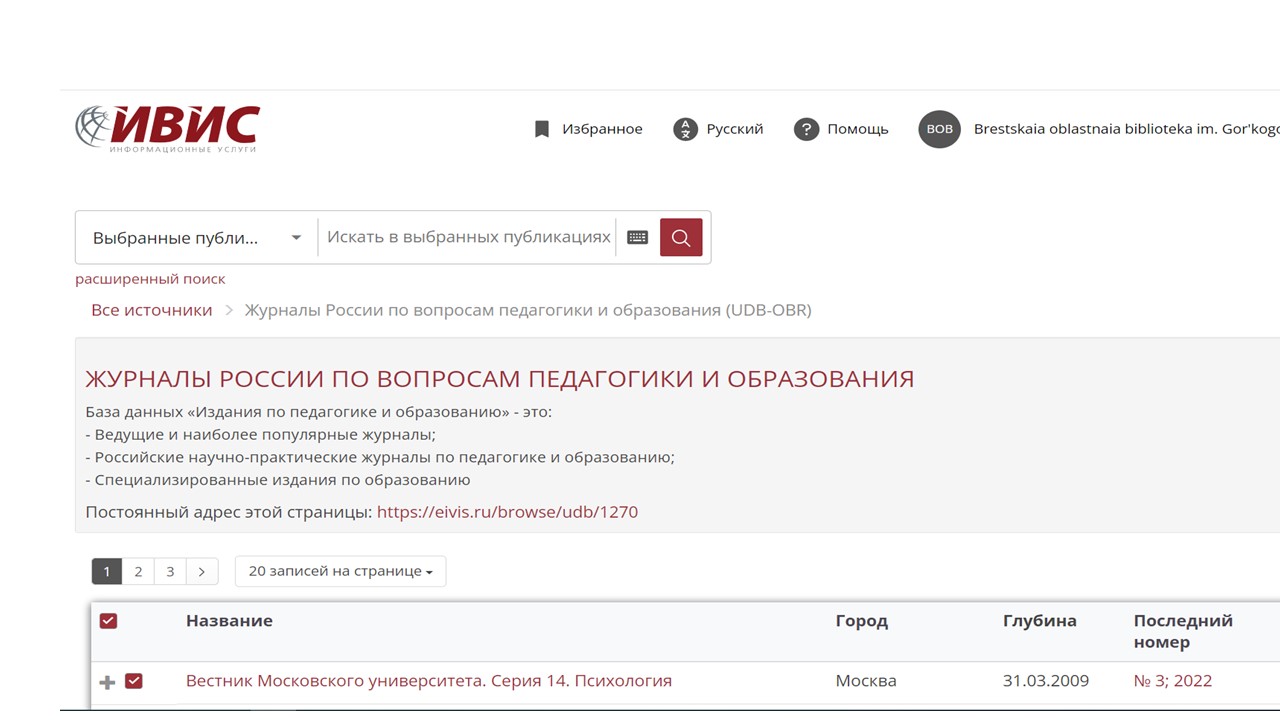Toggle select-all checkbox in table header
The image size is (1280, 720).
pyautogui.click(x=109, y=621)
